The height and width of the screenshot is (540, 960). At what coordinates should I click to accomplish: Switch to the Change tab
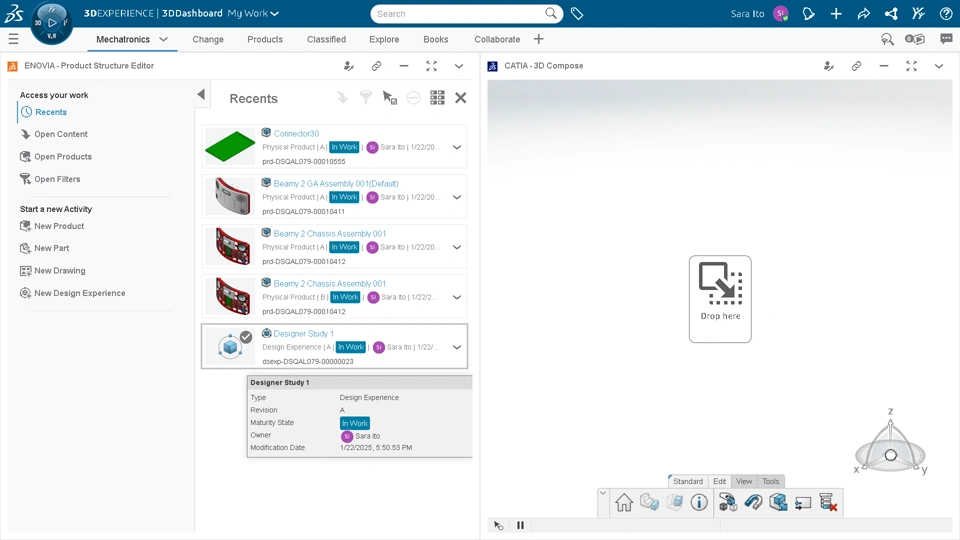[x=208, y=39]
